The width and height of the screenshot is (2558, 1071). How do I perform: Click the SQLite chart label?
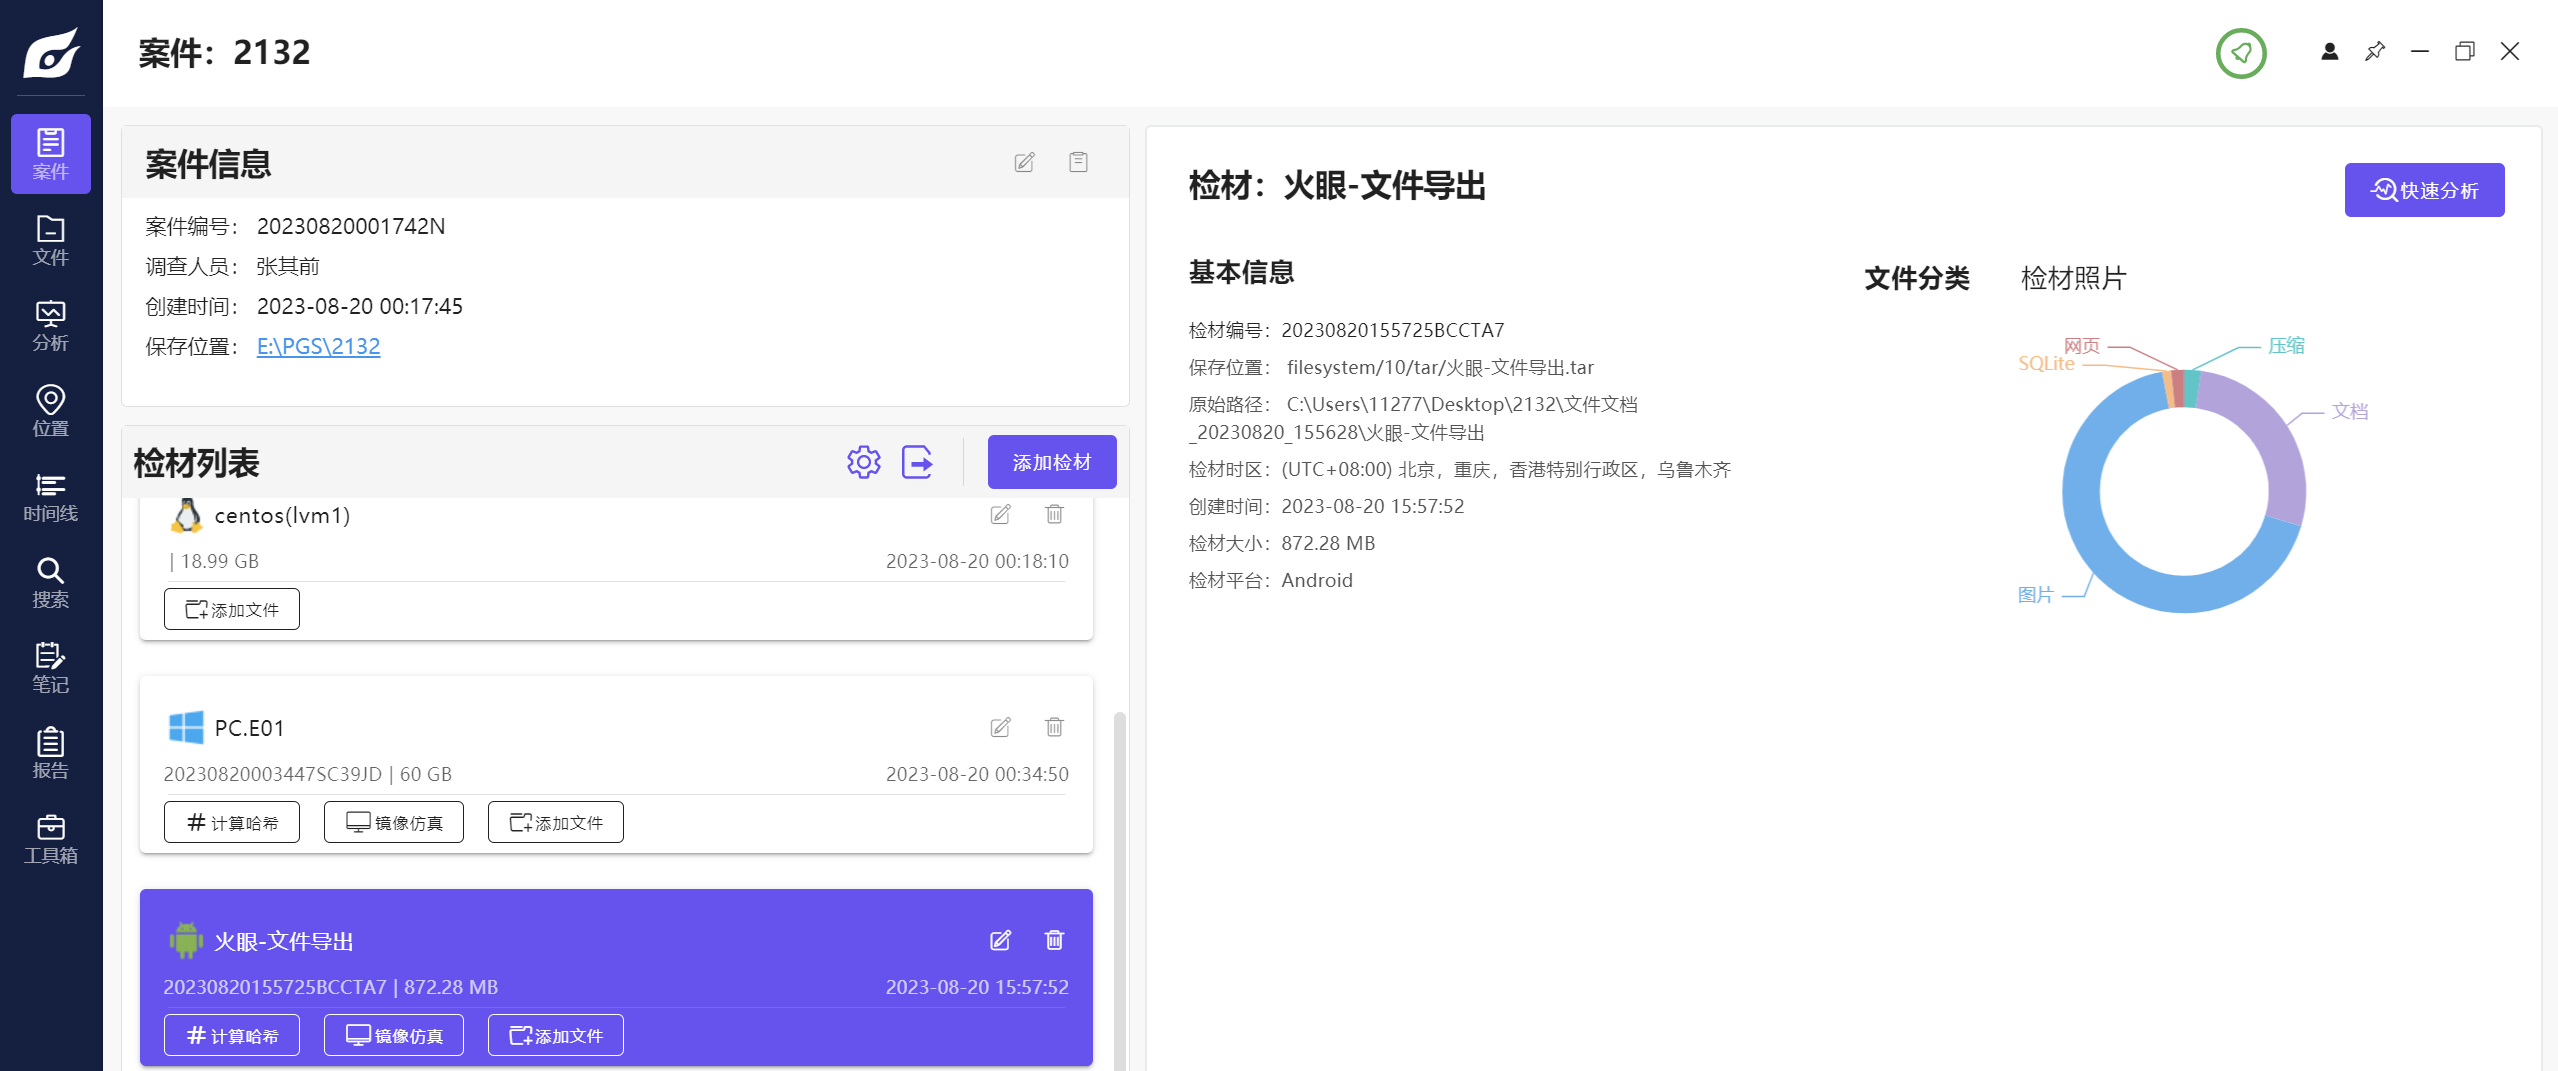coord(2046,363)
